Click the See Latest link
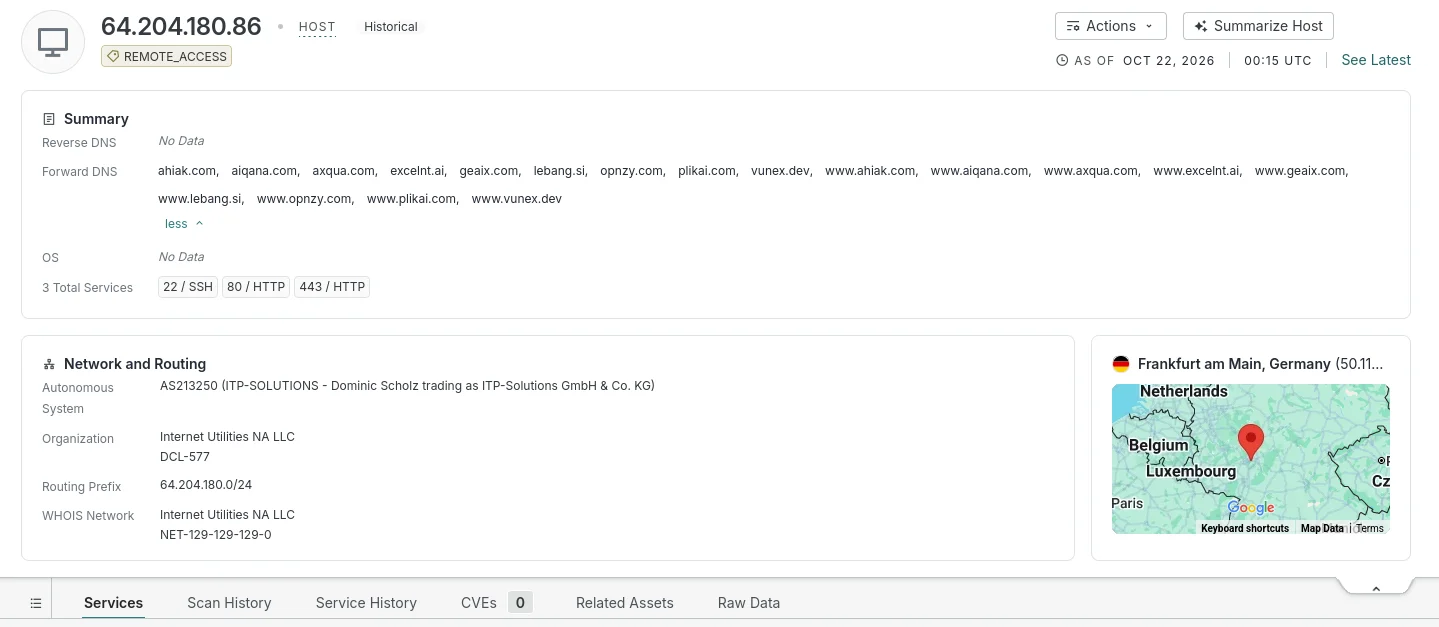This screenshot has width=1439, height=627. [1376, 60]
